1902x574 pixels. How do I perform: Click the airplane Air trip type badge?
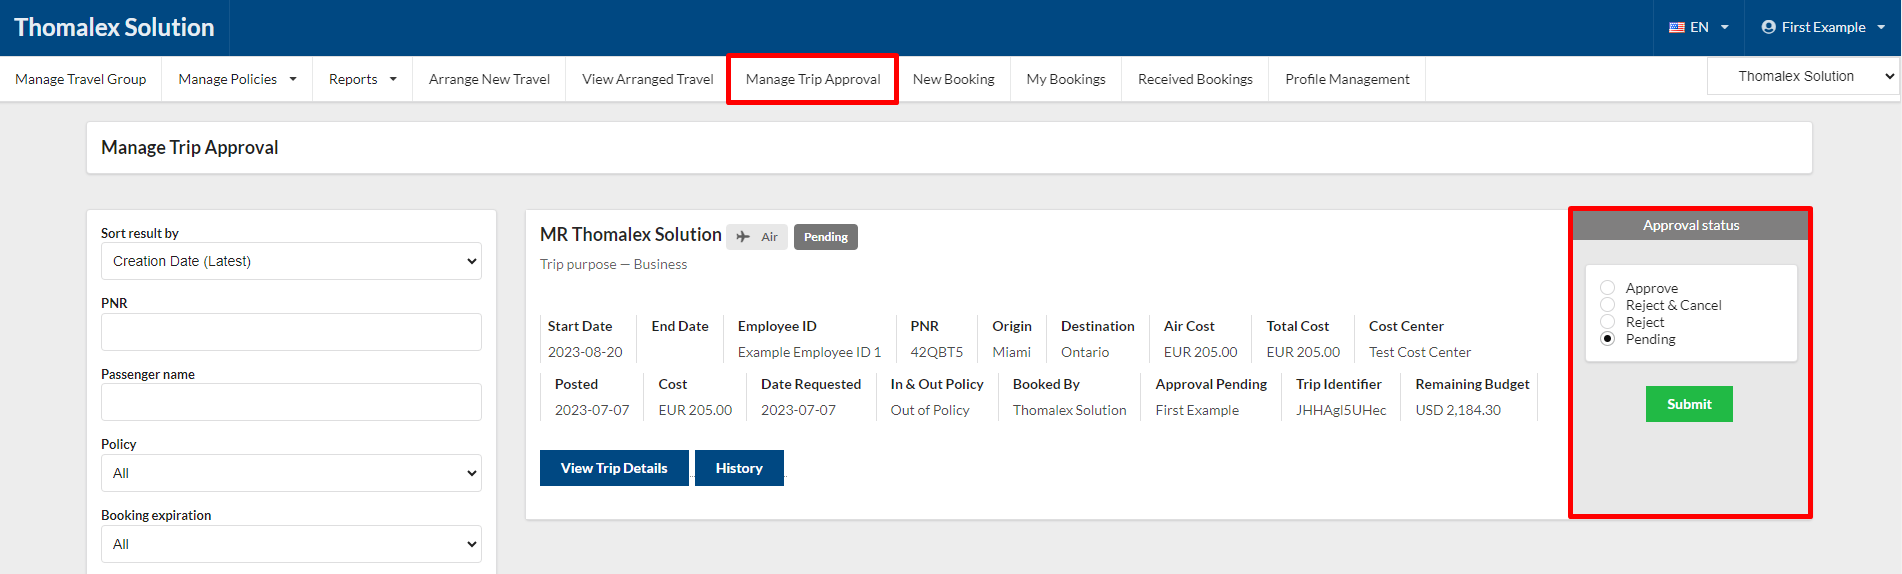pyautogui.click(x=757, y=237)
